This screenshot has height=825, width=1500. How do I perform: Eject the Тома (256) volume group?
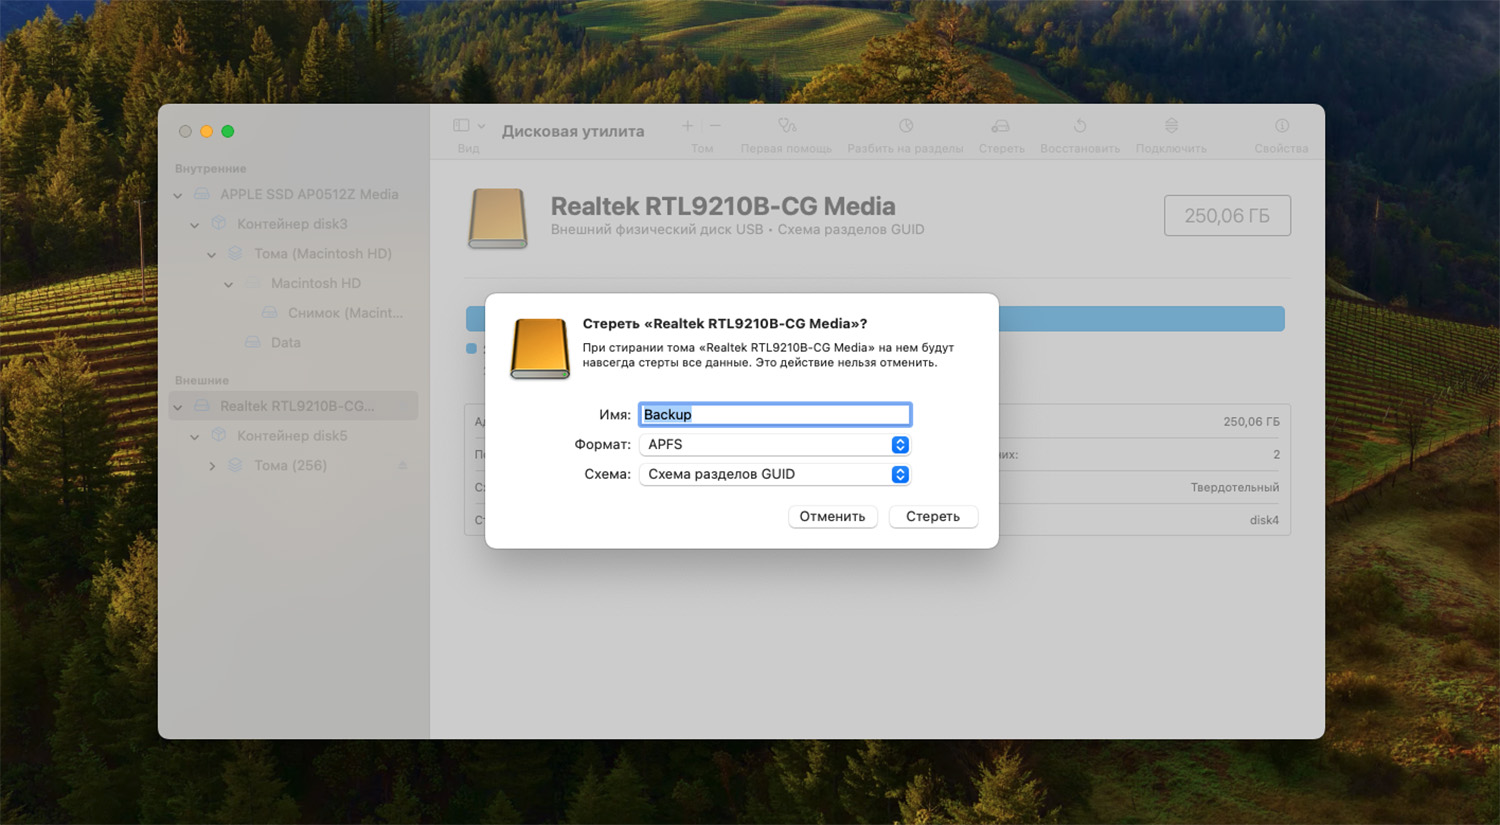(x=403, y=466)
